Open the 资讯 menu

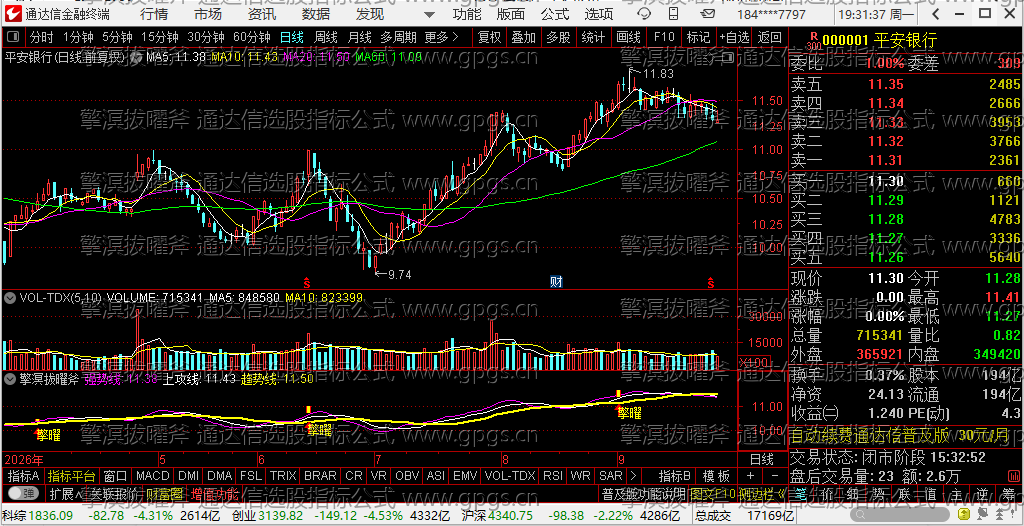(262, 14)
